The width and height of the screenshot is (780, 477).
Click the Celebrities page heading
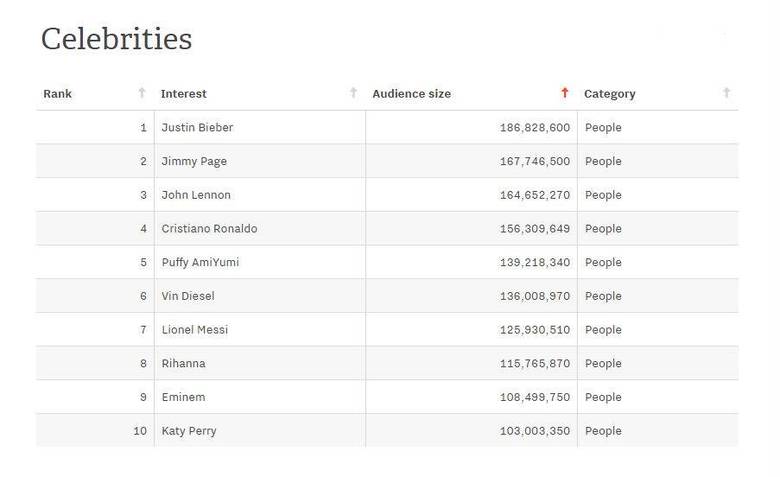[116, 39]
